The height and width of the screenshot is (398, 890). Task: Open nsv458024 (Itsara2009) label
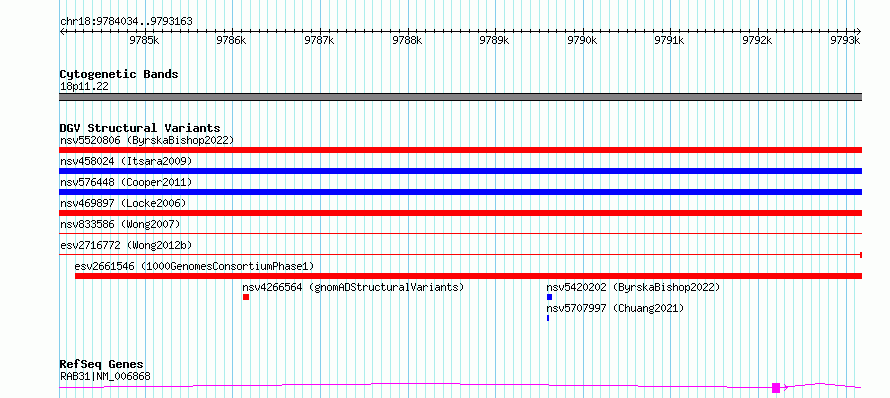point(126,161)
